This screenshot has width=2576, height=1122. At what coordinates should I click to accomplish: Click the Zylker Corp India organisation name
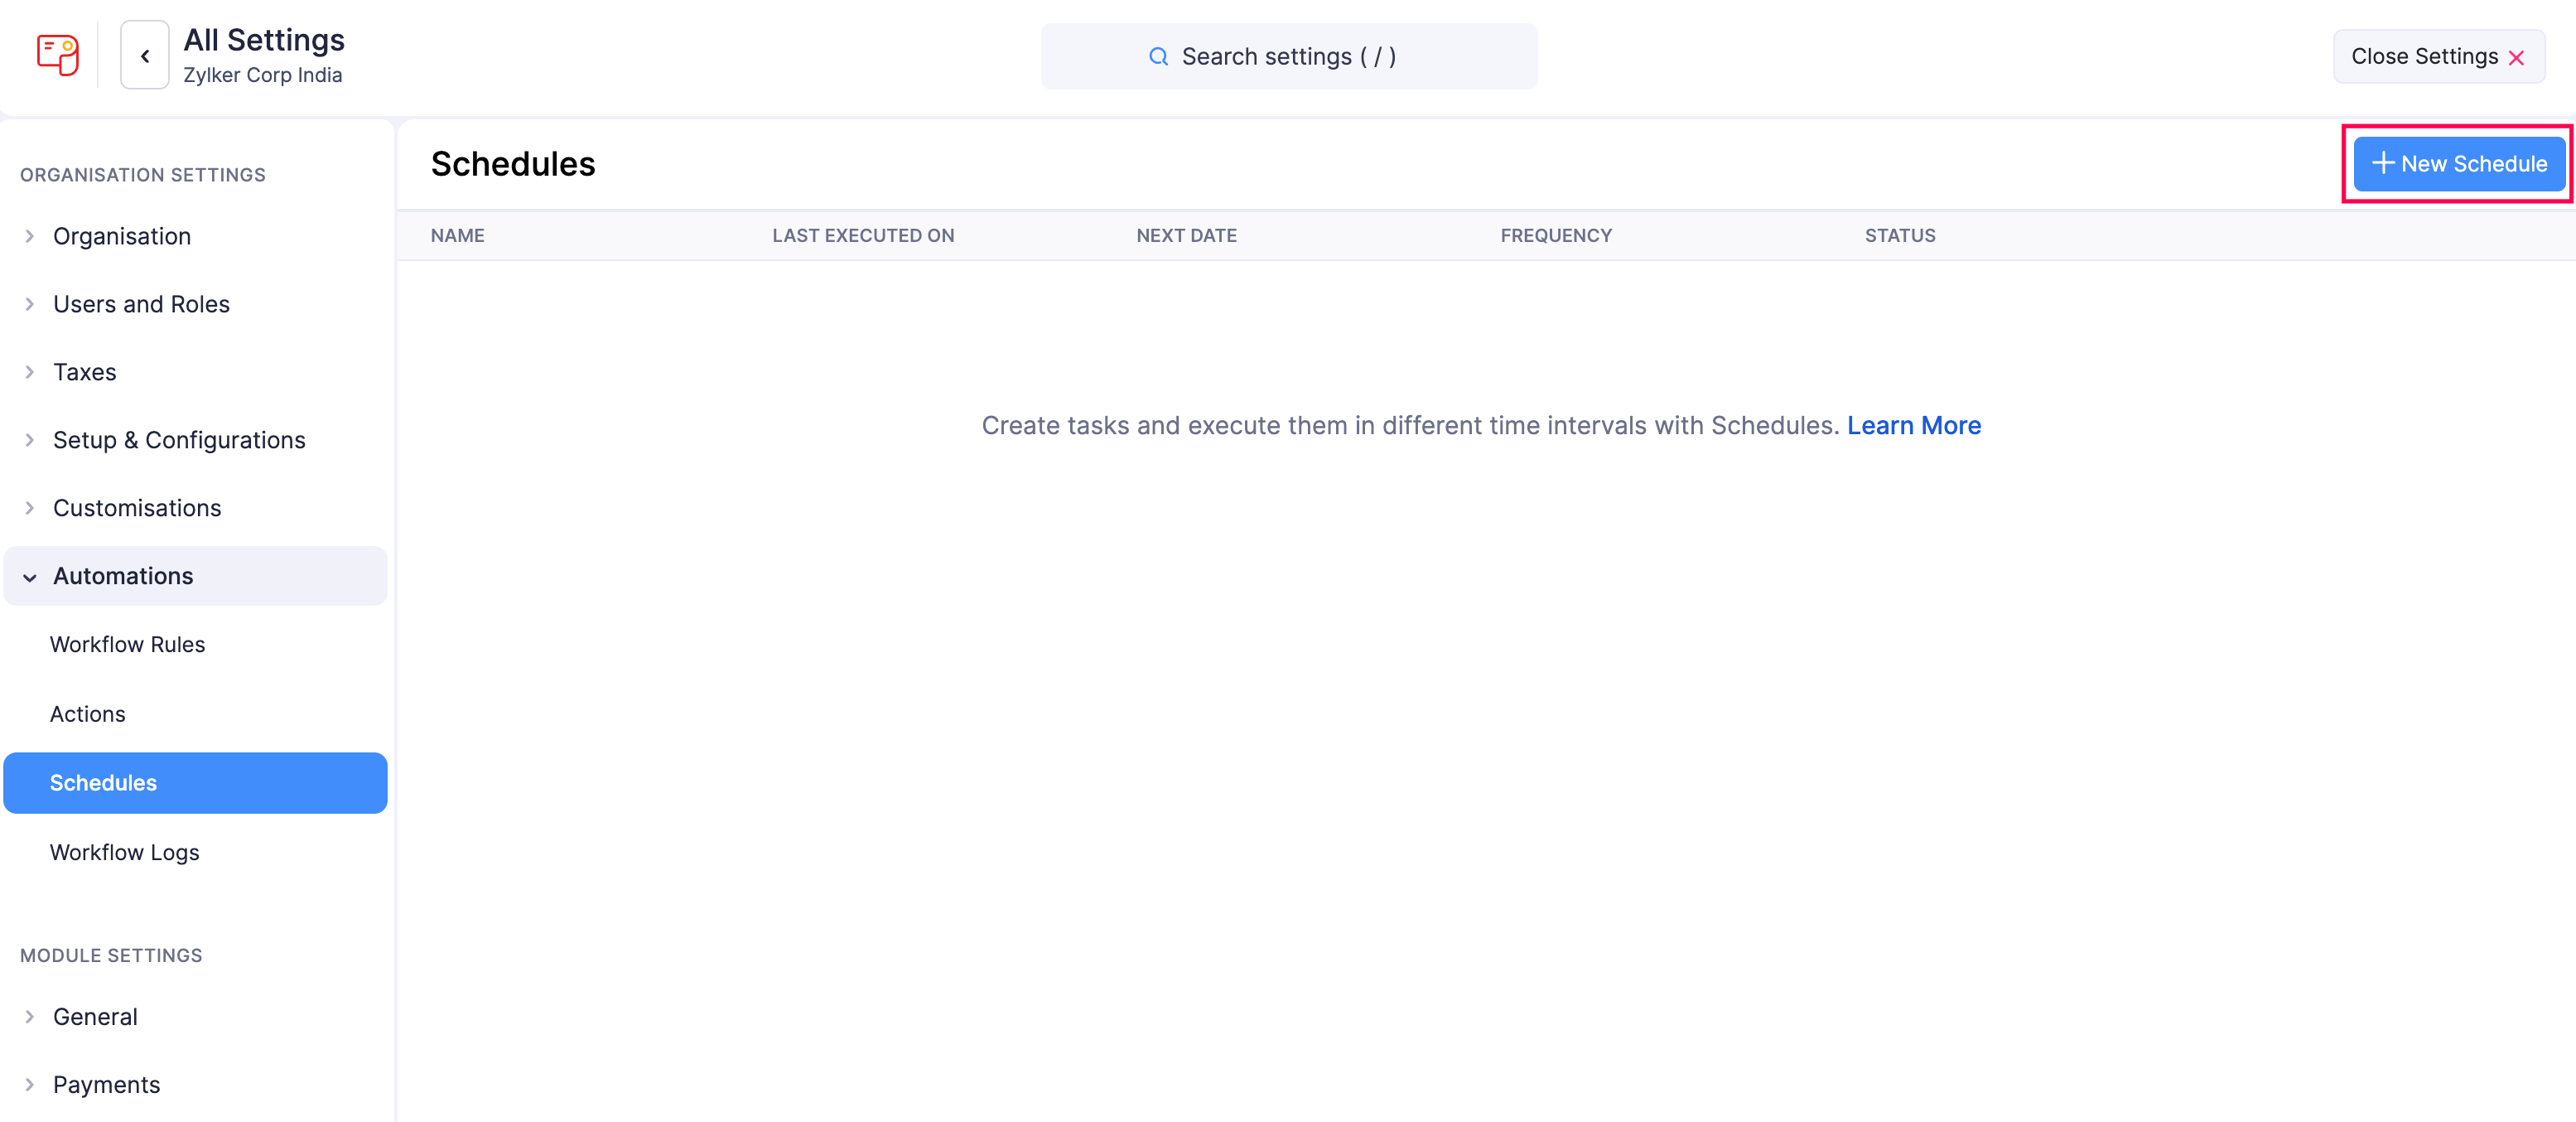[262, 75]
